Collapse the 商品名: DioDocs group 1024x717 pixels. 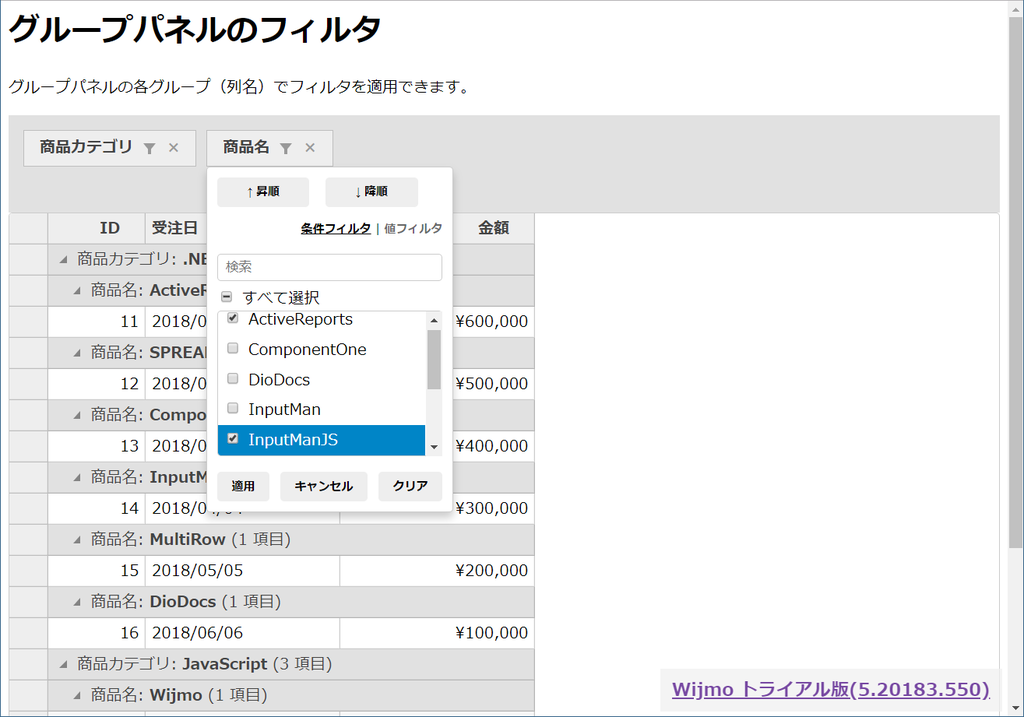pyautogui.click(x=77, y=602)
